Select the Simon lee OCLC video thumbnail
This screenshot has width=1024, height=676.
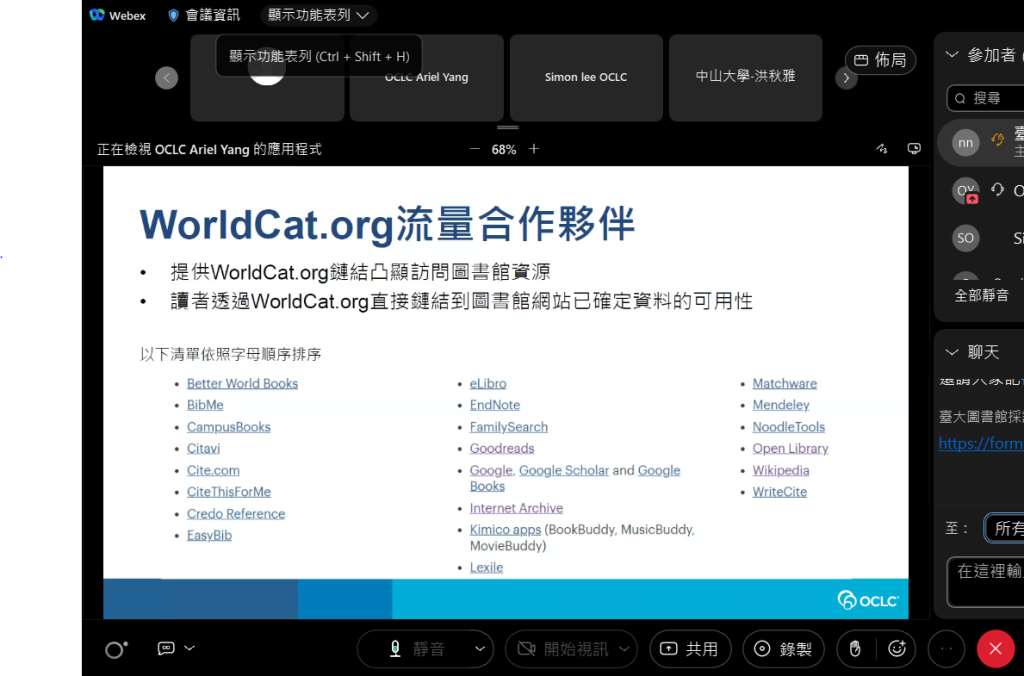coord(586,77)
